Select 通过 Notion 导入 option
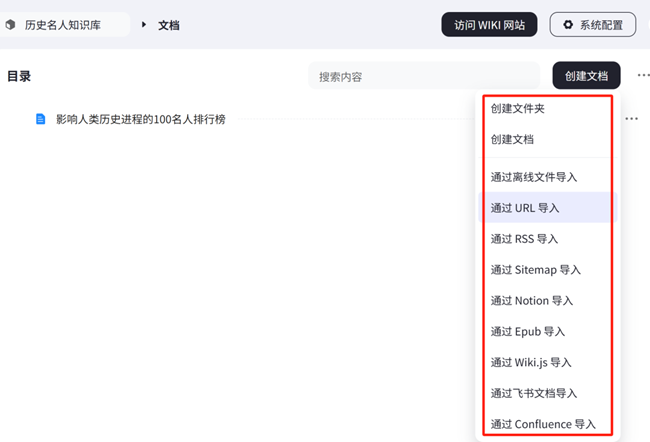The height and width of the screenshot is (442, 650). coord(548,301)
